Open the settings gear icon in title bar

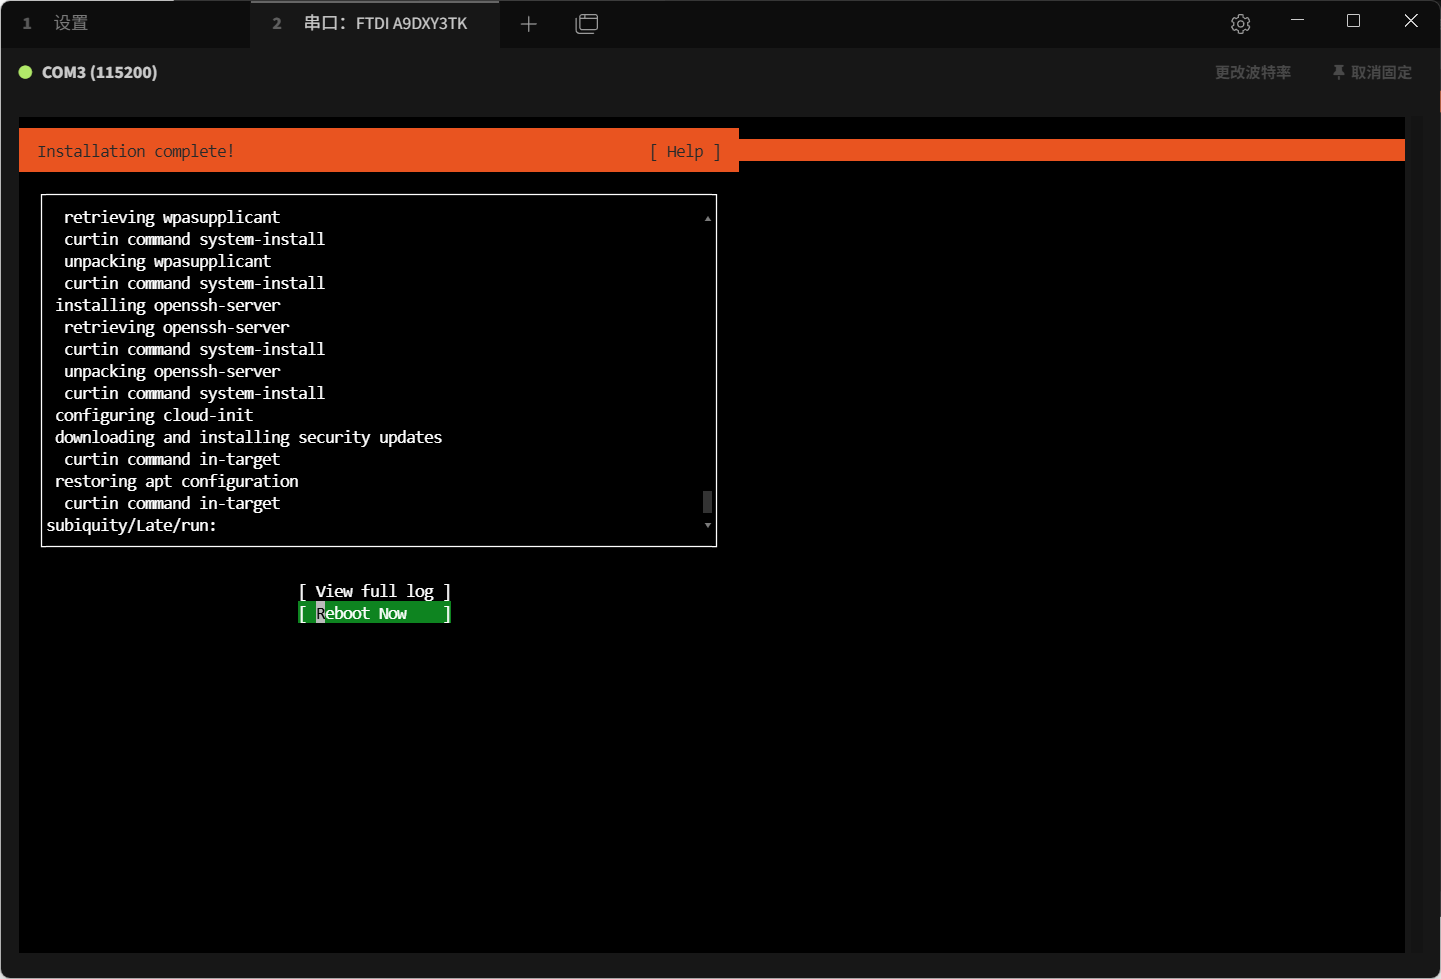click(1240, 24)
